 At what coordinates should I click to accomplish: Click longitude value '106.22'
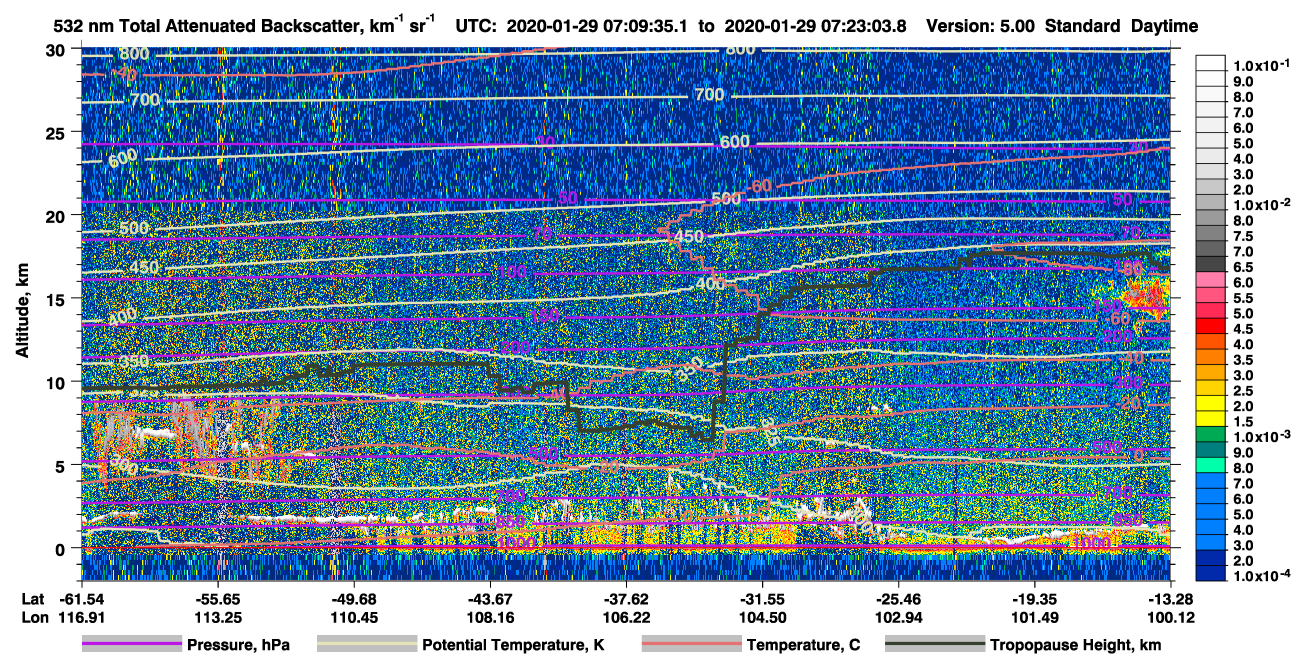pyautogui.click(x=626, y=618)
